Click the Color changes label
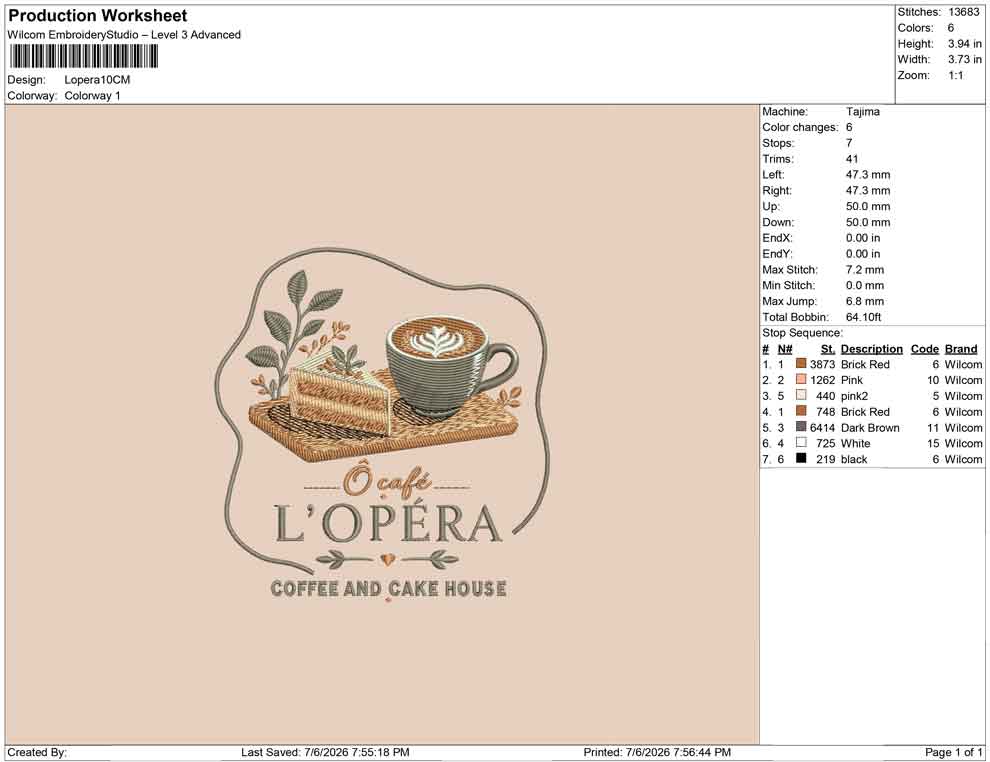This screenshot has width=990, height=762. point(800,127)
